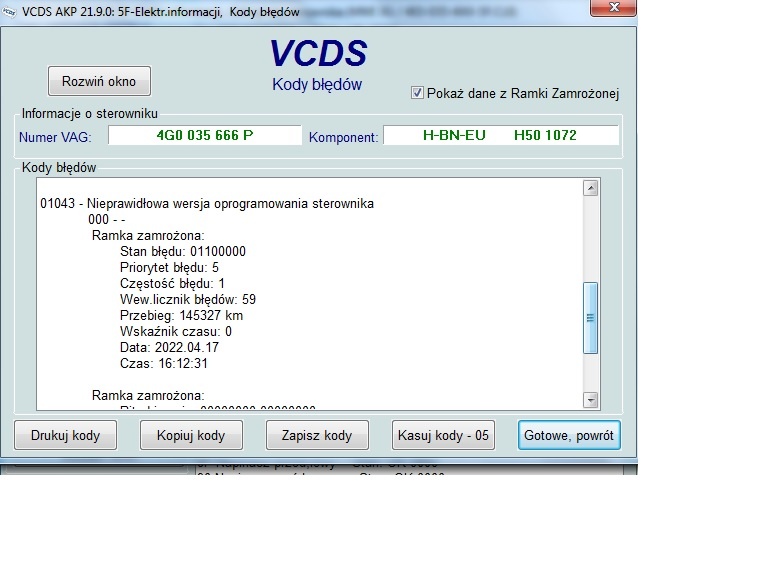This screenshot has height=577, width=773.
Task: Click the first Ramka zamrożona heading
Action: click(x=148, y=236)
